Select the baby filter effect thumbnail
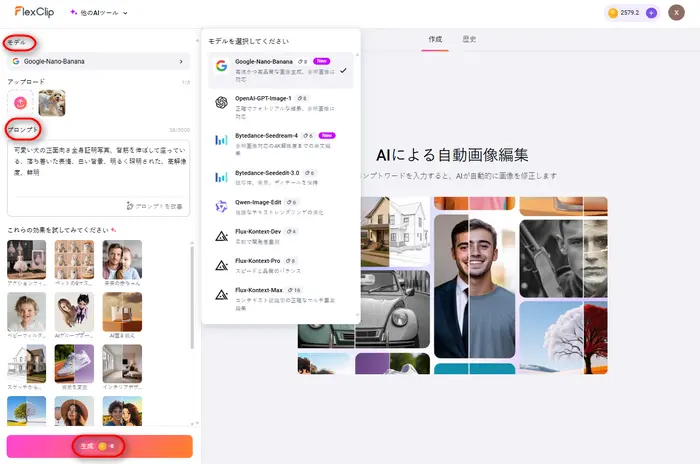 [26, 311]
